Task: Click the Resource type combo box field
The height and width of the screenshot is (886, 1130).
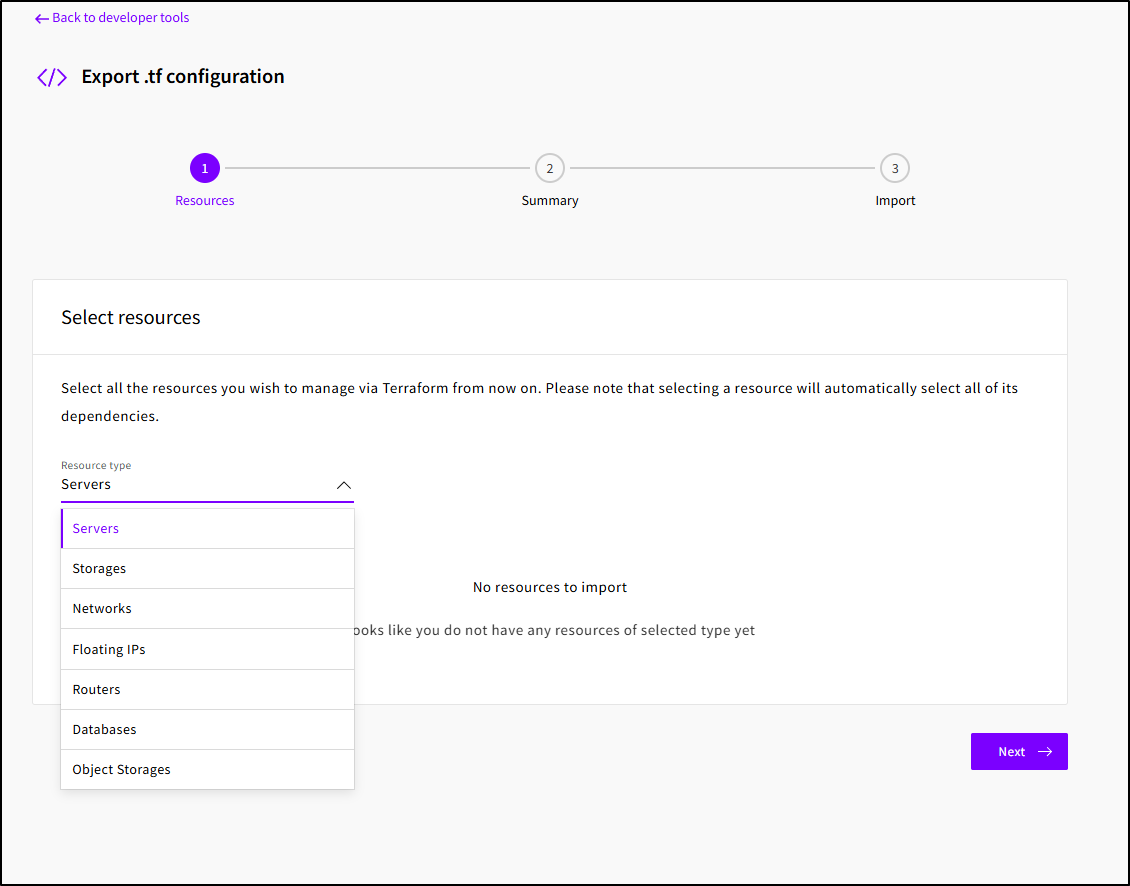Action: (190, 485)
